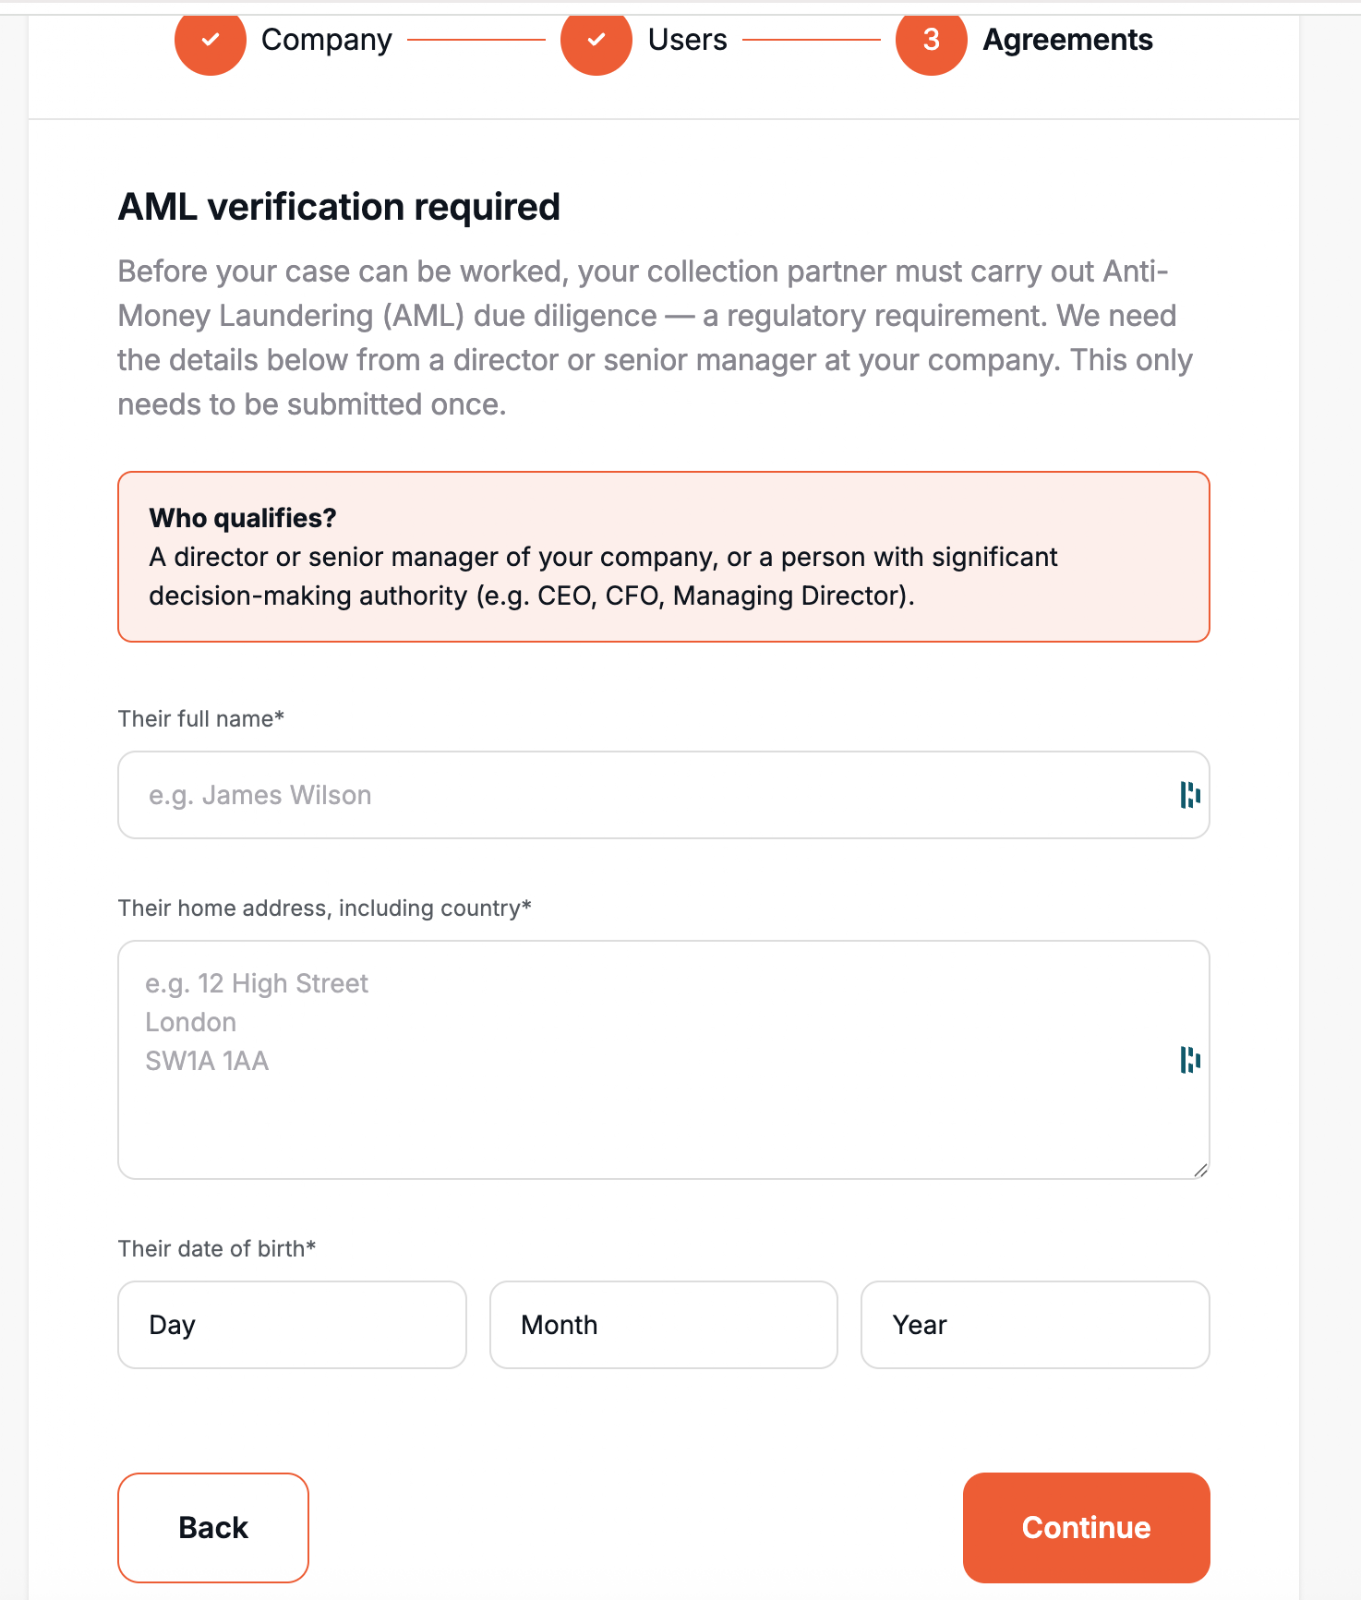Click the address textarea resize handle
This screenshot has width=1361, height=1600.
[1200, 1170]
